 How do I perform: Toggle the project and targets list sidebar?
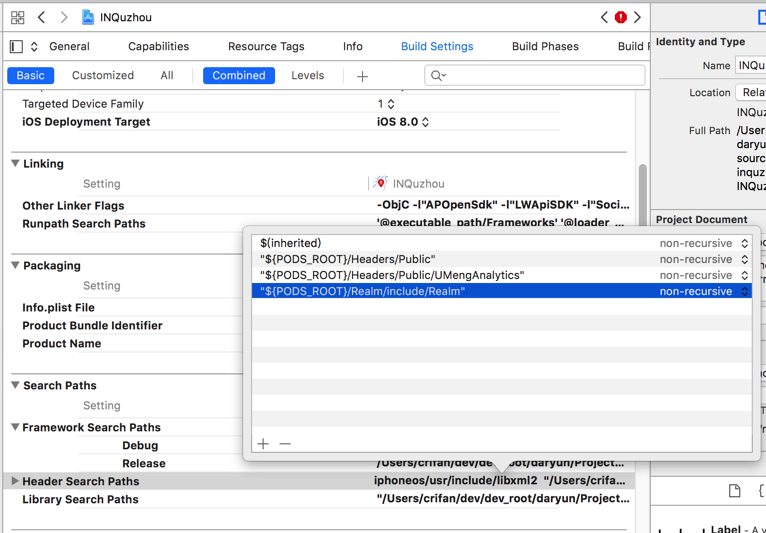pos(16,46)
